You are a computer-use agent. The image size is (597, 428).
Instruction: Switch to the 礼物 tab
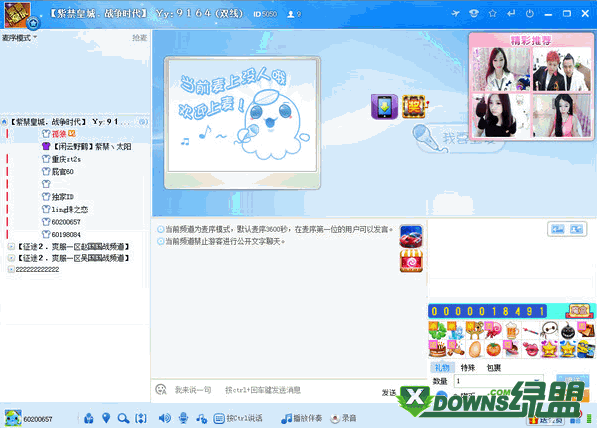click(x=442, y=367)
